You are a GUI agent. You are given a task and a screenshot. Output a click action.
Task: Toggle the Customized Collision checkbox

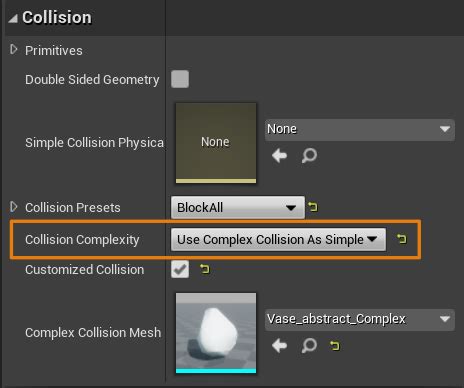[180, 269]
